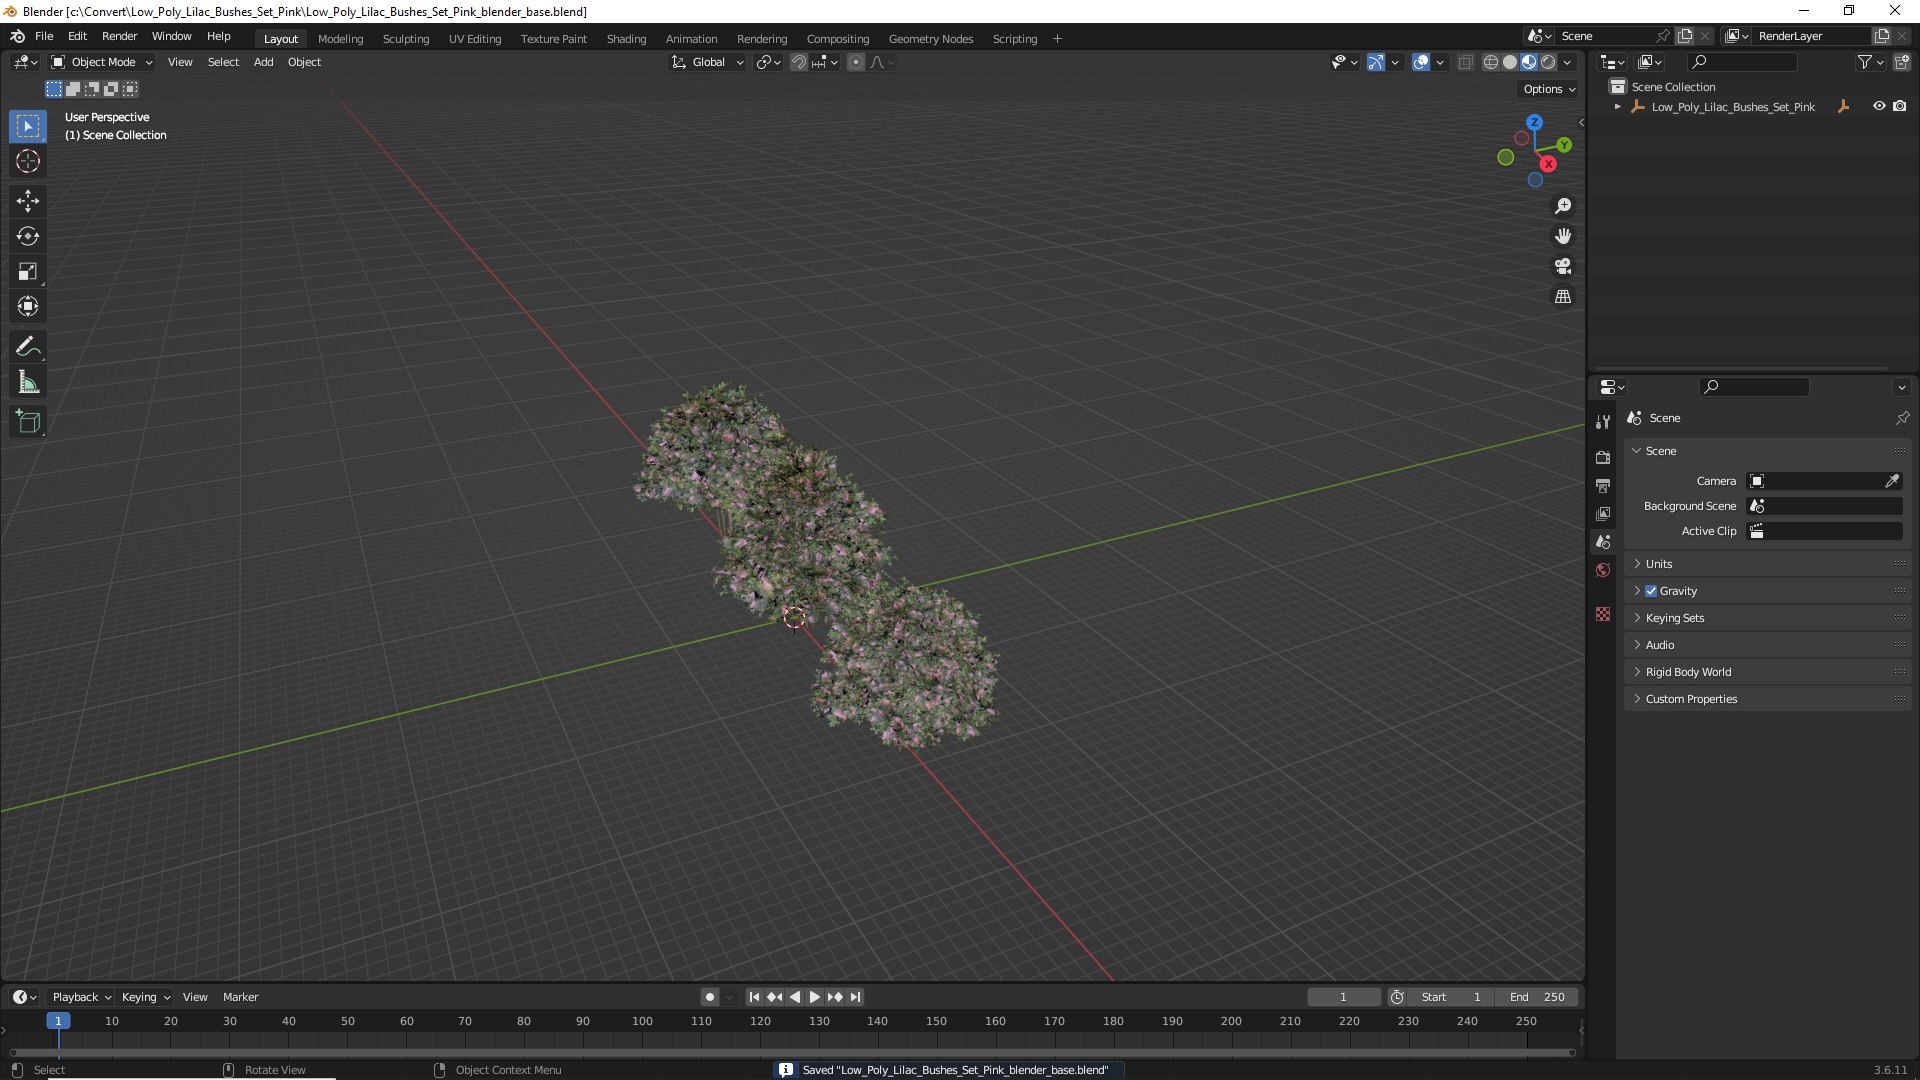Play the animation forward
This screenshot has height=1080, width=1920.
pyautogui.click(x=814, y=997)
